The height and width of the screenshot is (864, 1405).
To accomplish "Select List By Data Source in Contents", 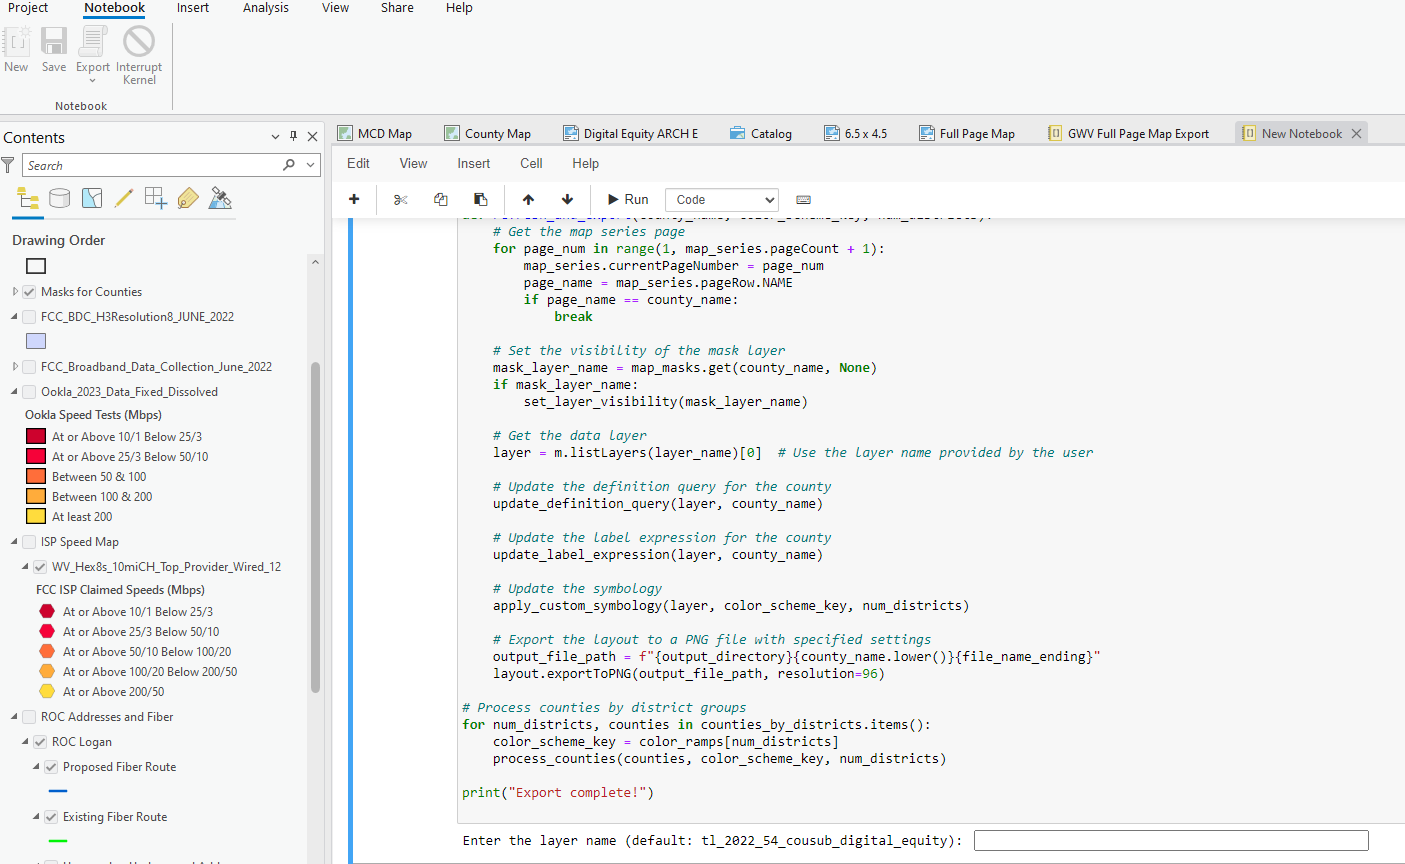I will 59,197.
